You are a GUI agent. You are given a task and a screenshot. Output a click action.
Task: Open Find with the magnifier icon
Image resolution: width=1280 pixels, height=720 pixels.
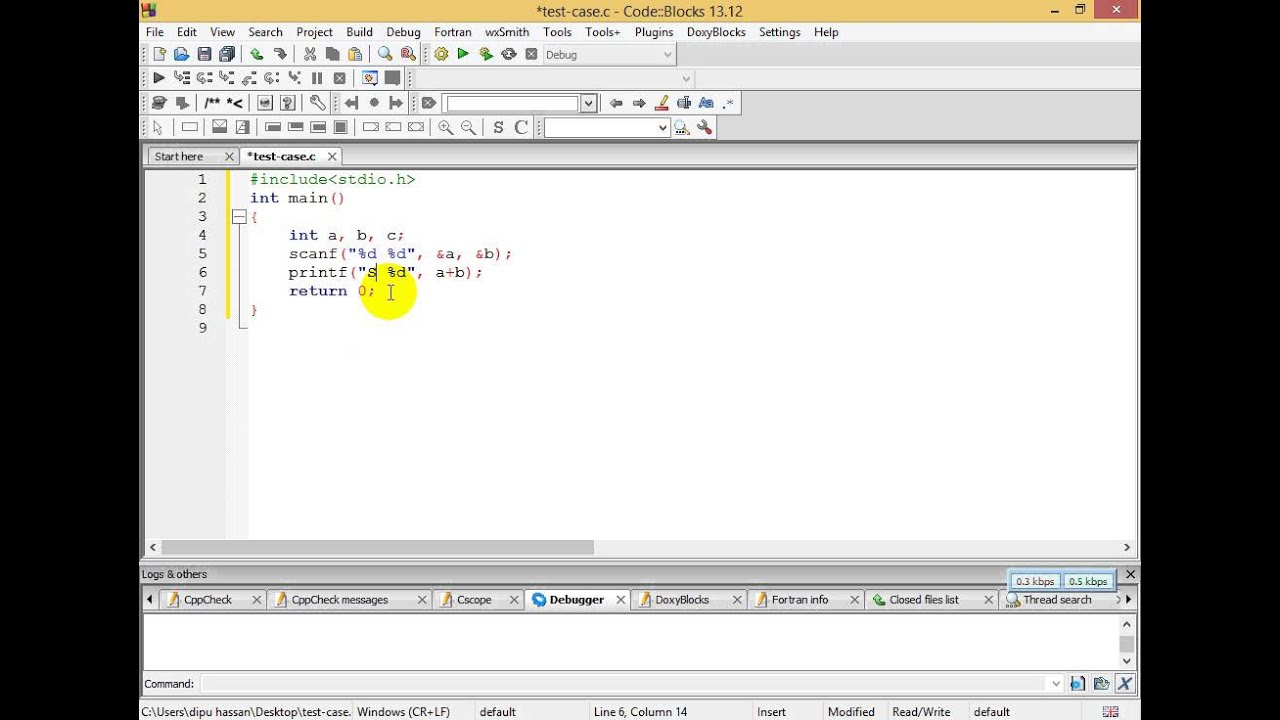(385, 54)
